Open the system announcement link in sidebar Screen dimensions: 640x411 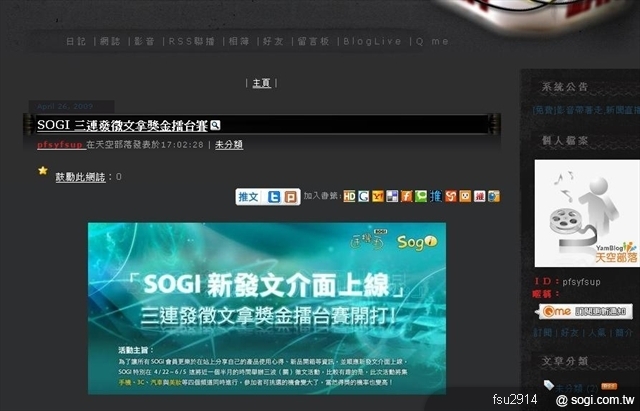click(586, 110)
